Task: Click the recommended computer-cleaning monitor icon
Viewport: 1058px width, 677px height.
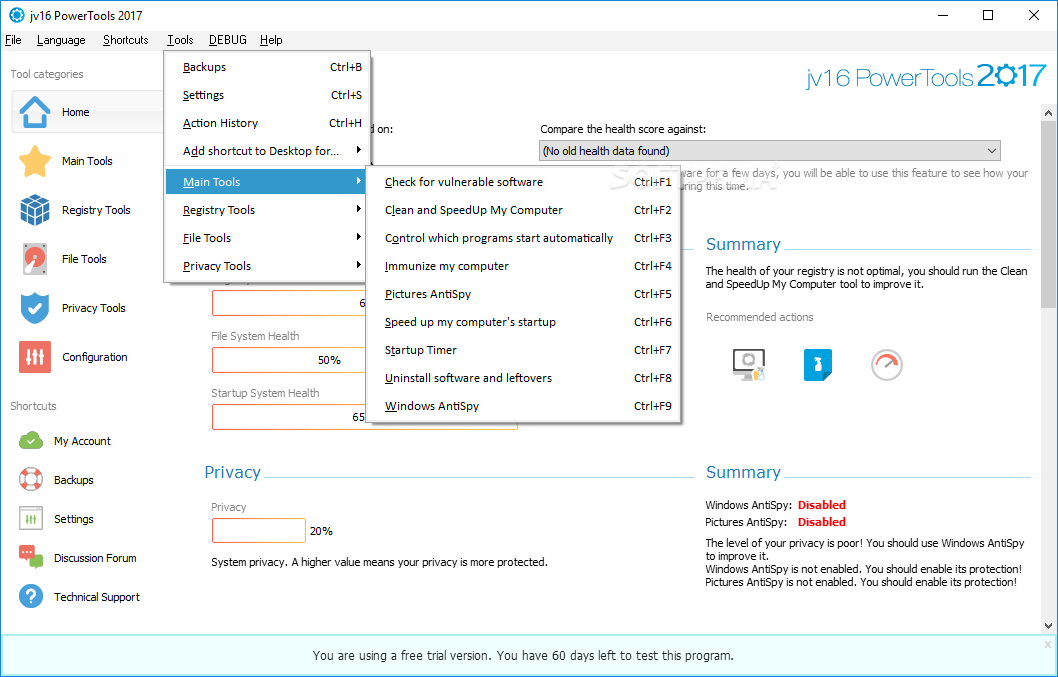Action: pos(749,365)
